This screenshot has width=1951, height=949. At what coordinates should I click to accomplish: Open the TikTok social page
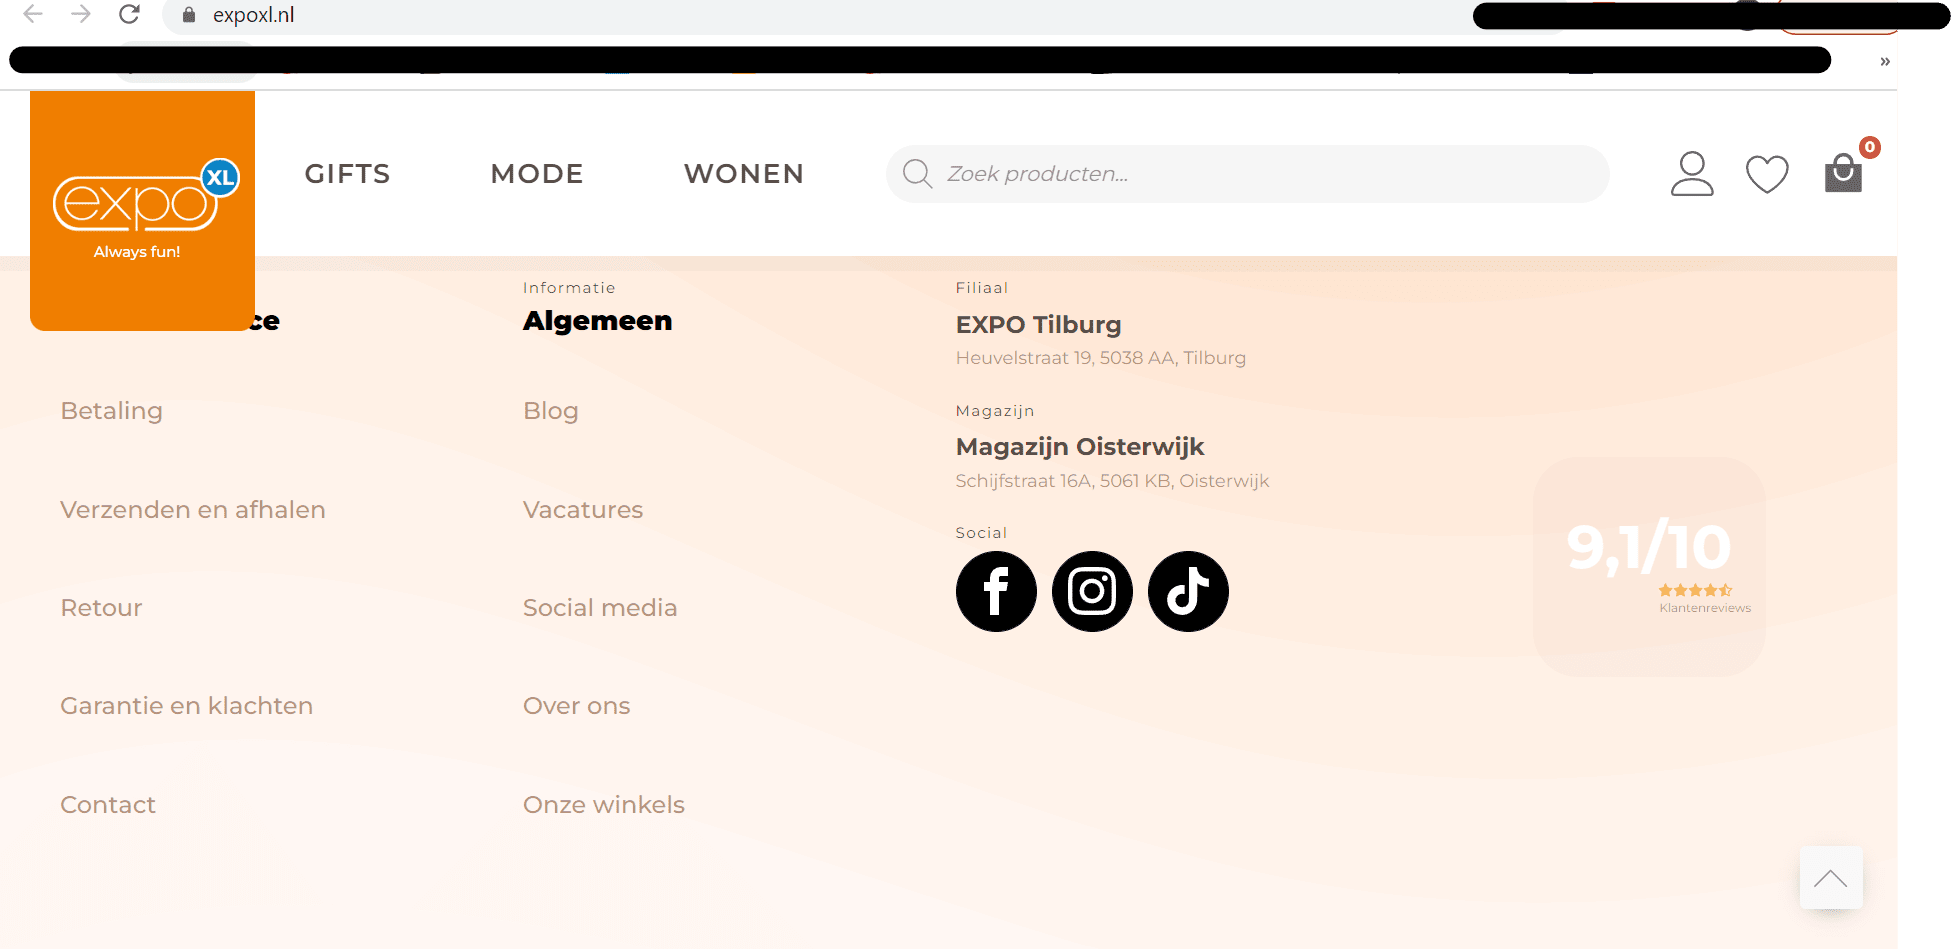coord(1187,591)
